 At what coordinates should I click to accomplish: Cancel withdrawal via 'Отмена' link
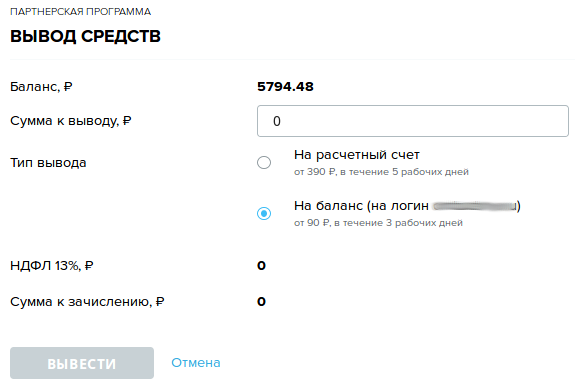[x=196, y=363]
